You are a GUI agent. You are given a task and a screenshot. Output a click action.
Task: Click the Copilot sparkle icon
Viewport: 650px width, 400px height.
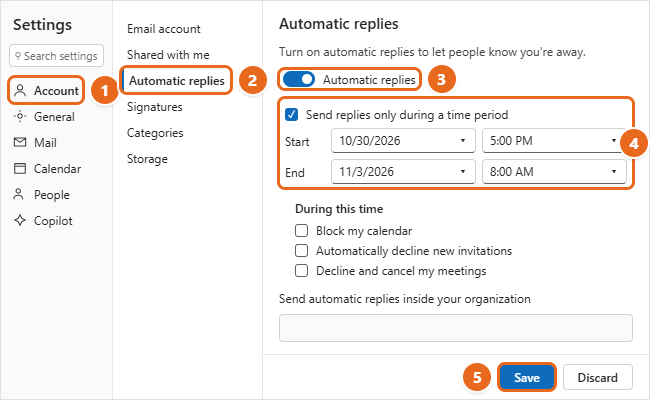[x=19, y=221]
